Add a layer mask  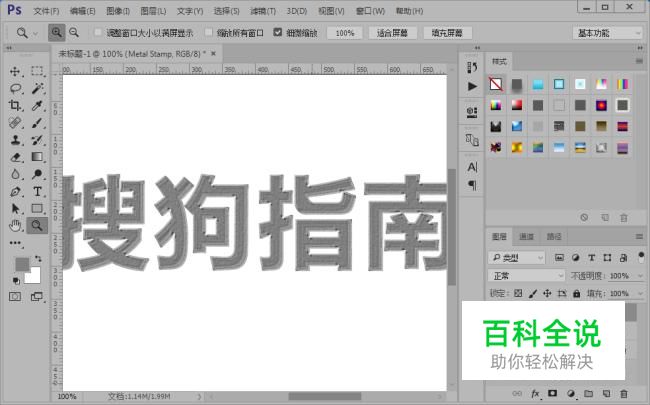click(x=553, y=393)
